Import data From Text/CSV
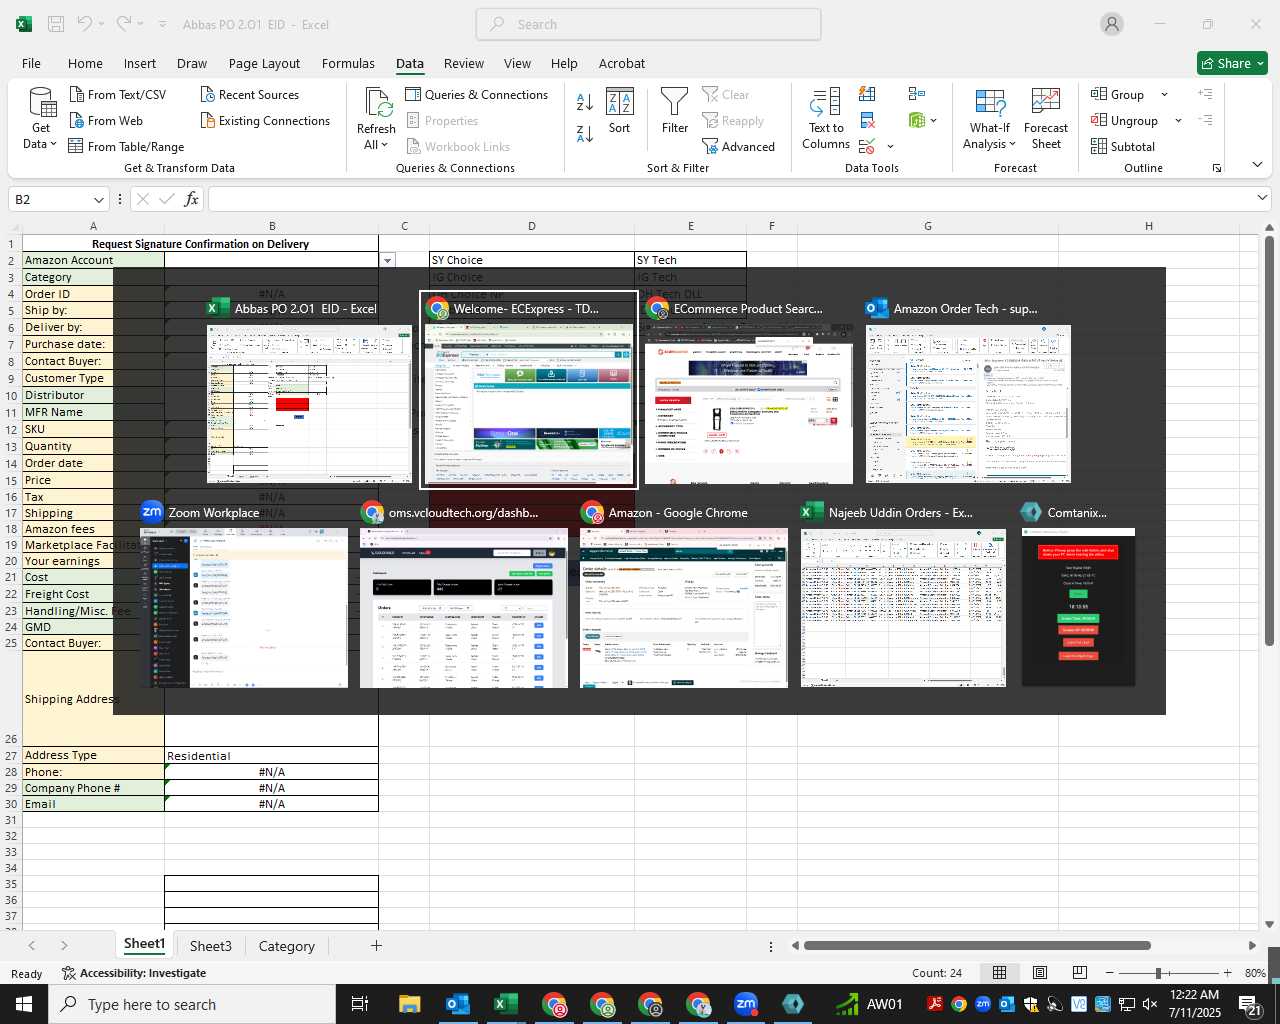 tap(118, 94)
